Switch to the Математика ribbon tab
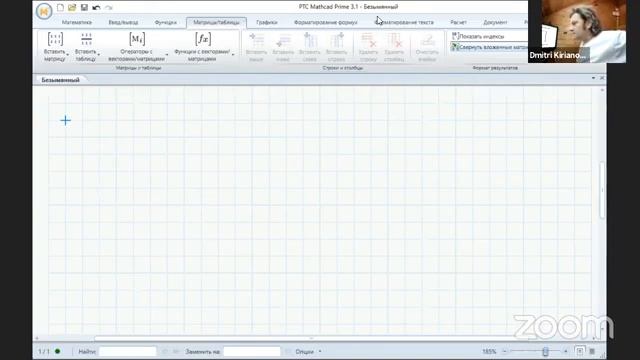Image resolution: width=640 pixels, height=360 pixels. (77, 22)
